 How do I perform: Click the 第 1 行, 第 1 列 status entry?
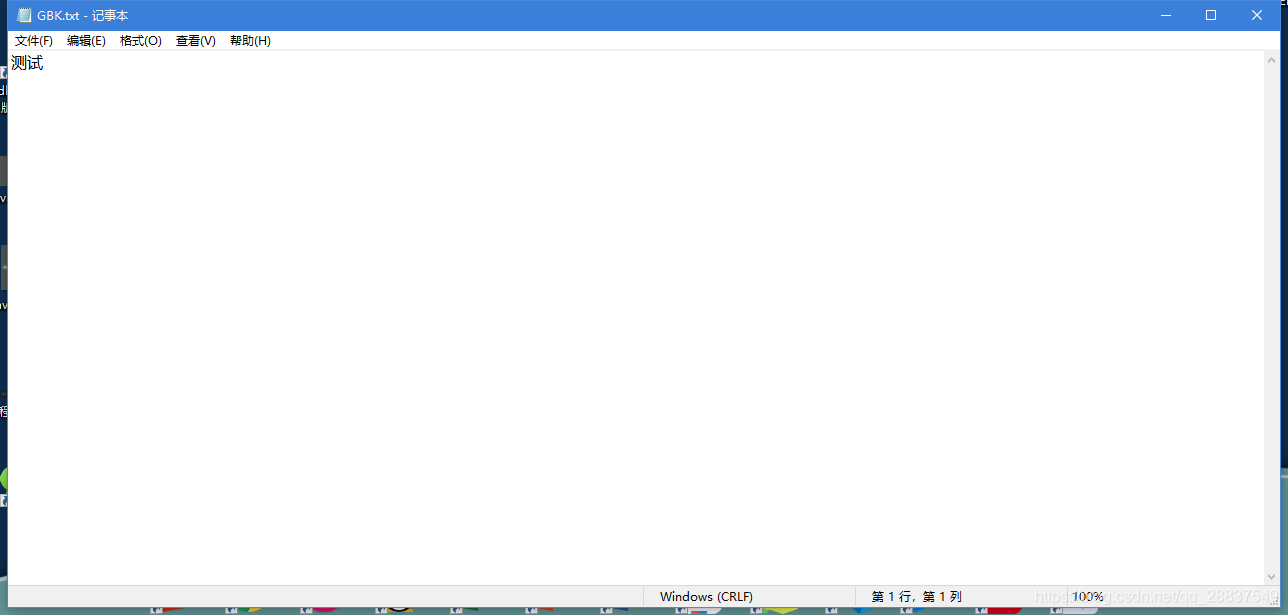(x=916, y=597)
